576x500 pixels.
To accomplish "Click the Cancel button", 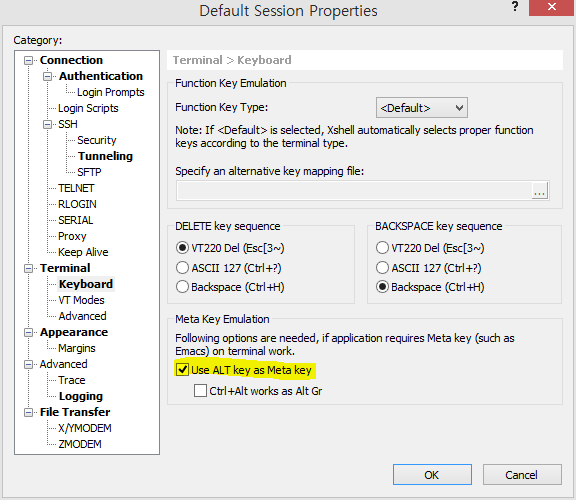I will point(522,475).
